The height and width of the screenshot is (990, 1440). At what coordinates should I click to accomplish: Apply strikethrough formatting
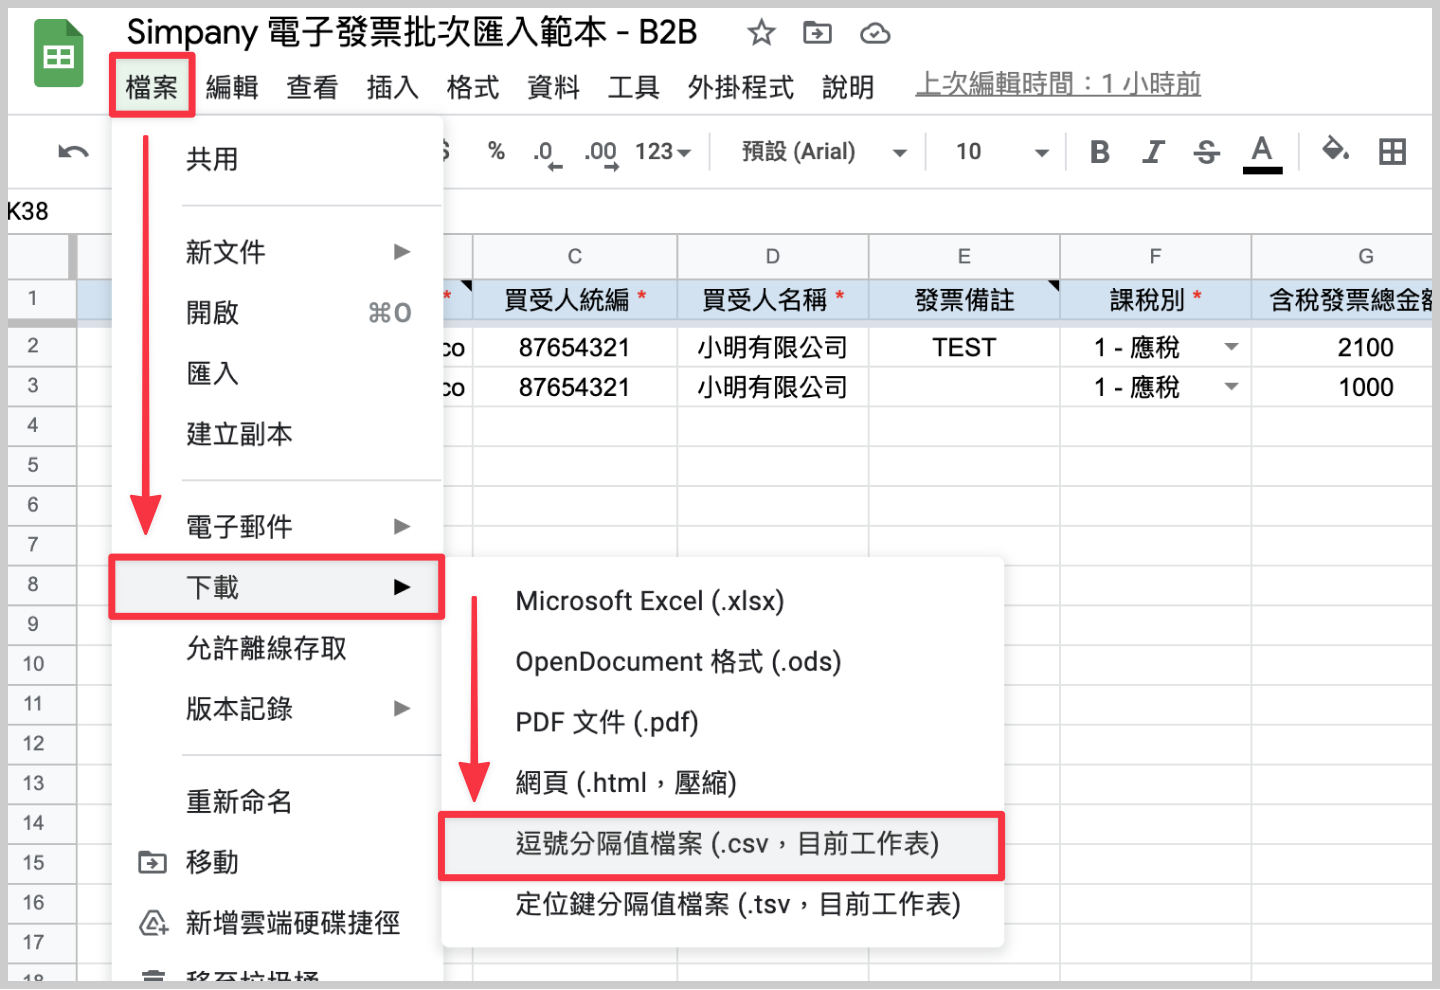click(x=1207, y=152)
